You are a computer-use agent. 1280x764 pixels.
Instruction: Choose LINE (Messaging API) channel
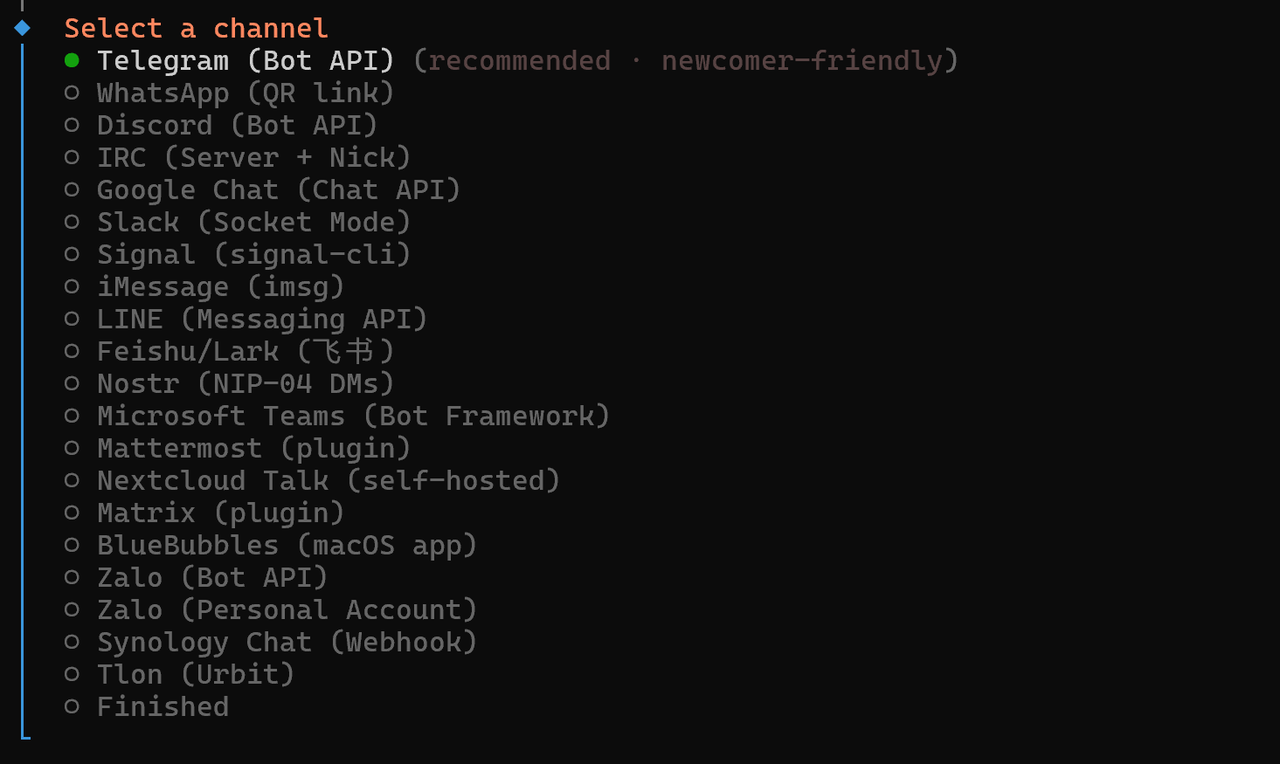(x=72, y=319)
